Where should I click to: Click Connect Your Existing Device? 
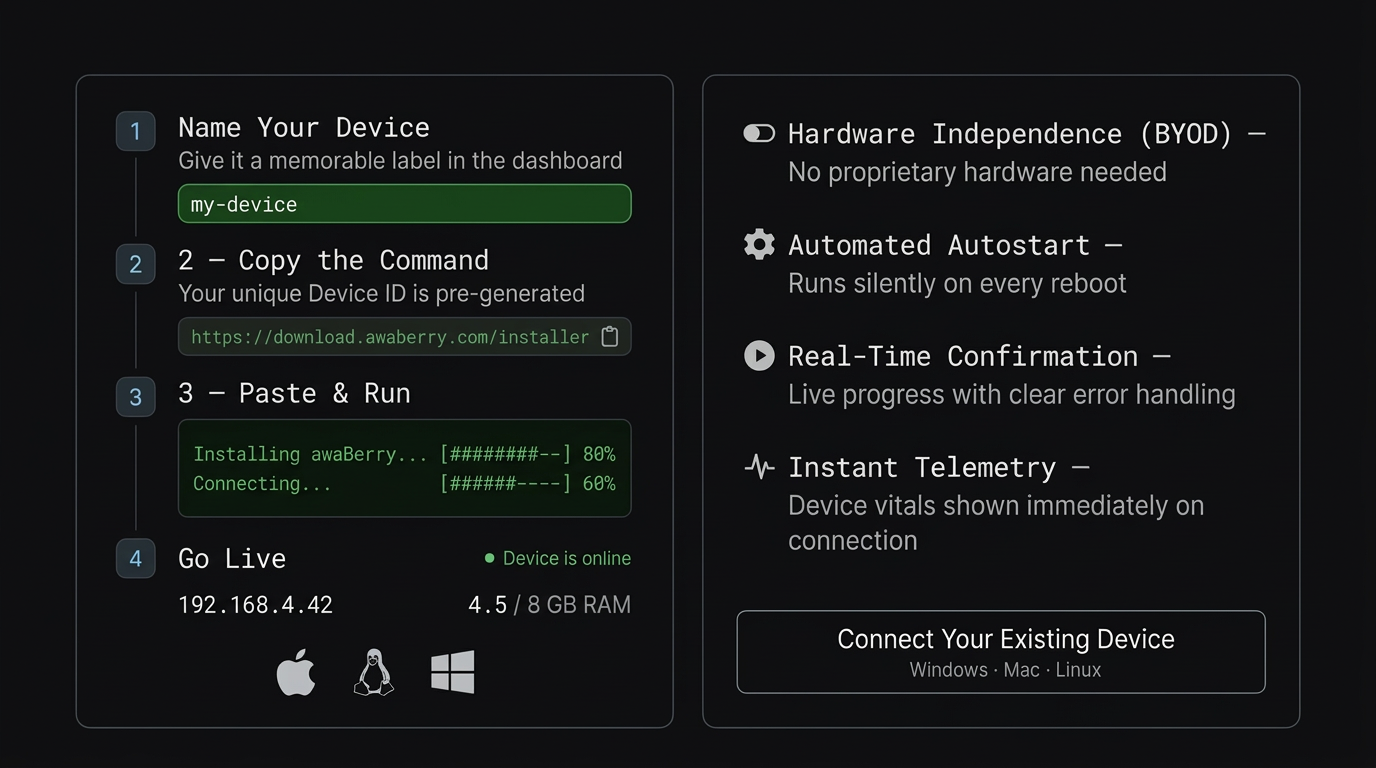(1001, 651)
